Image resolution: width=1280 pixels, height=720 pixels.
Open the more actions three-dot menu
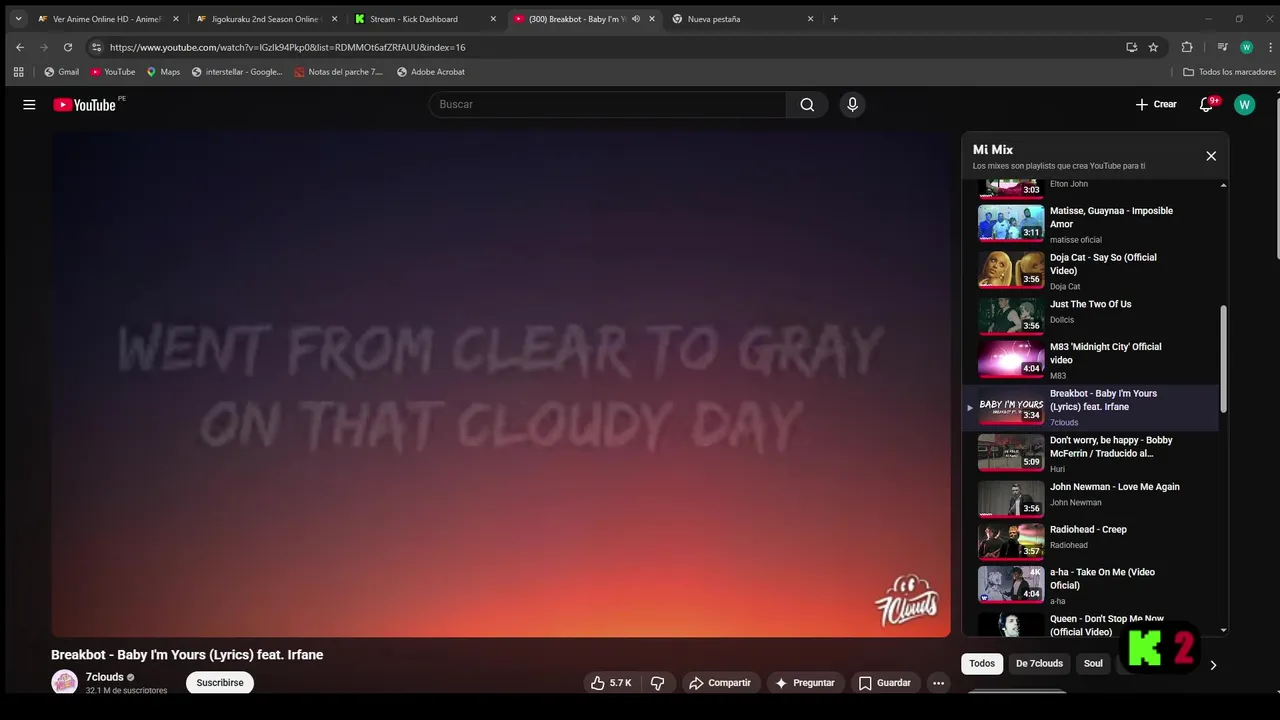pos(938,683)
